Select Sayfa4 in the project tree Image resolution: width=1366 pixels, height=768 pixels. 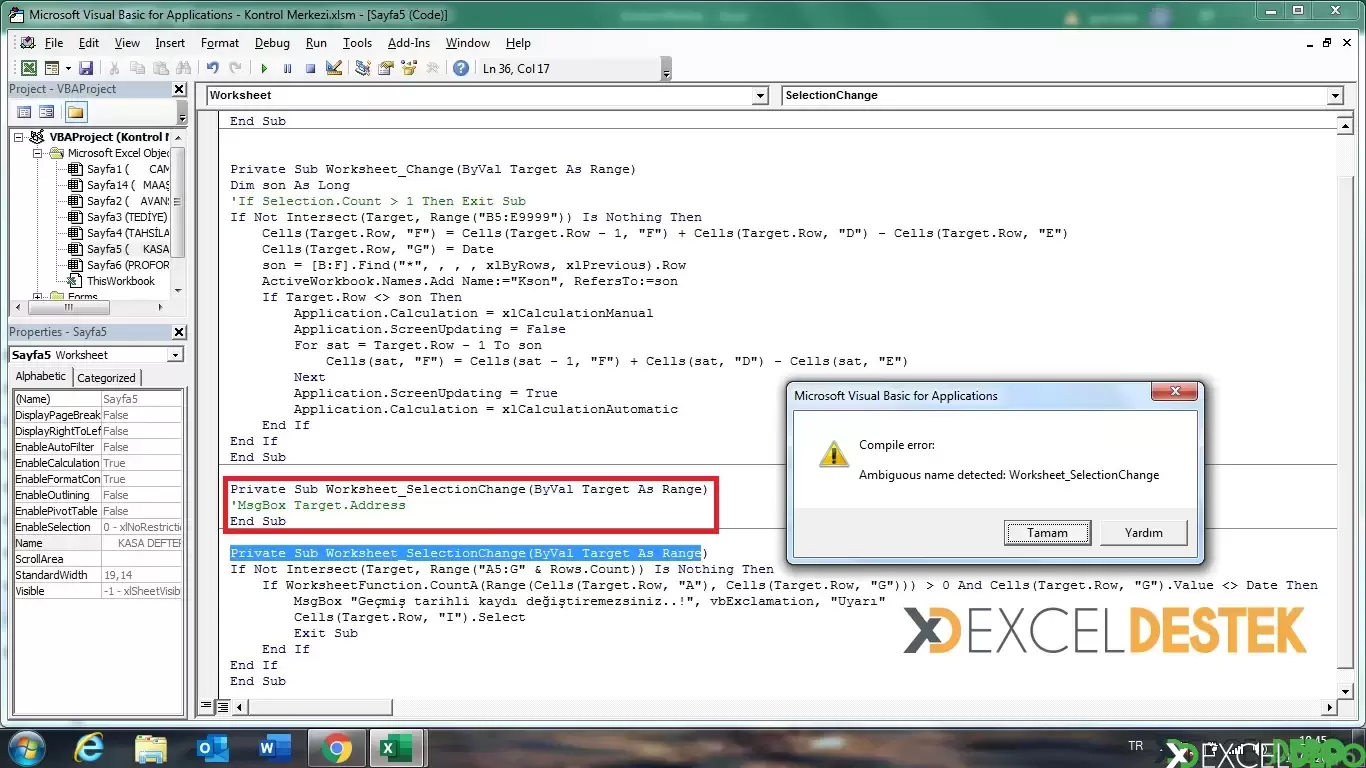click(118, 233)
